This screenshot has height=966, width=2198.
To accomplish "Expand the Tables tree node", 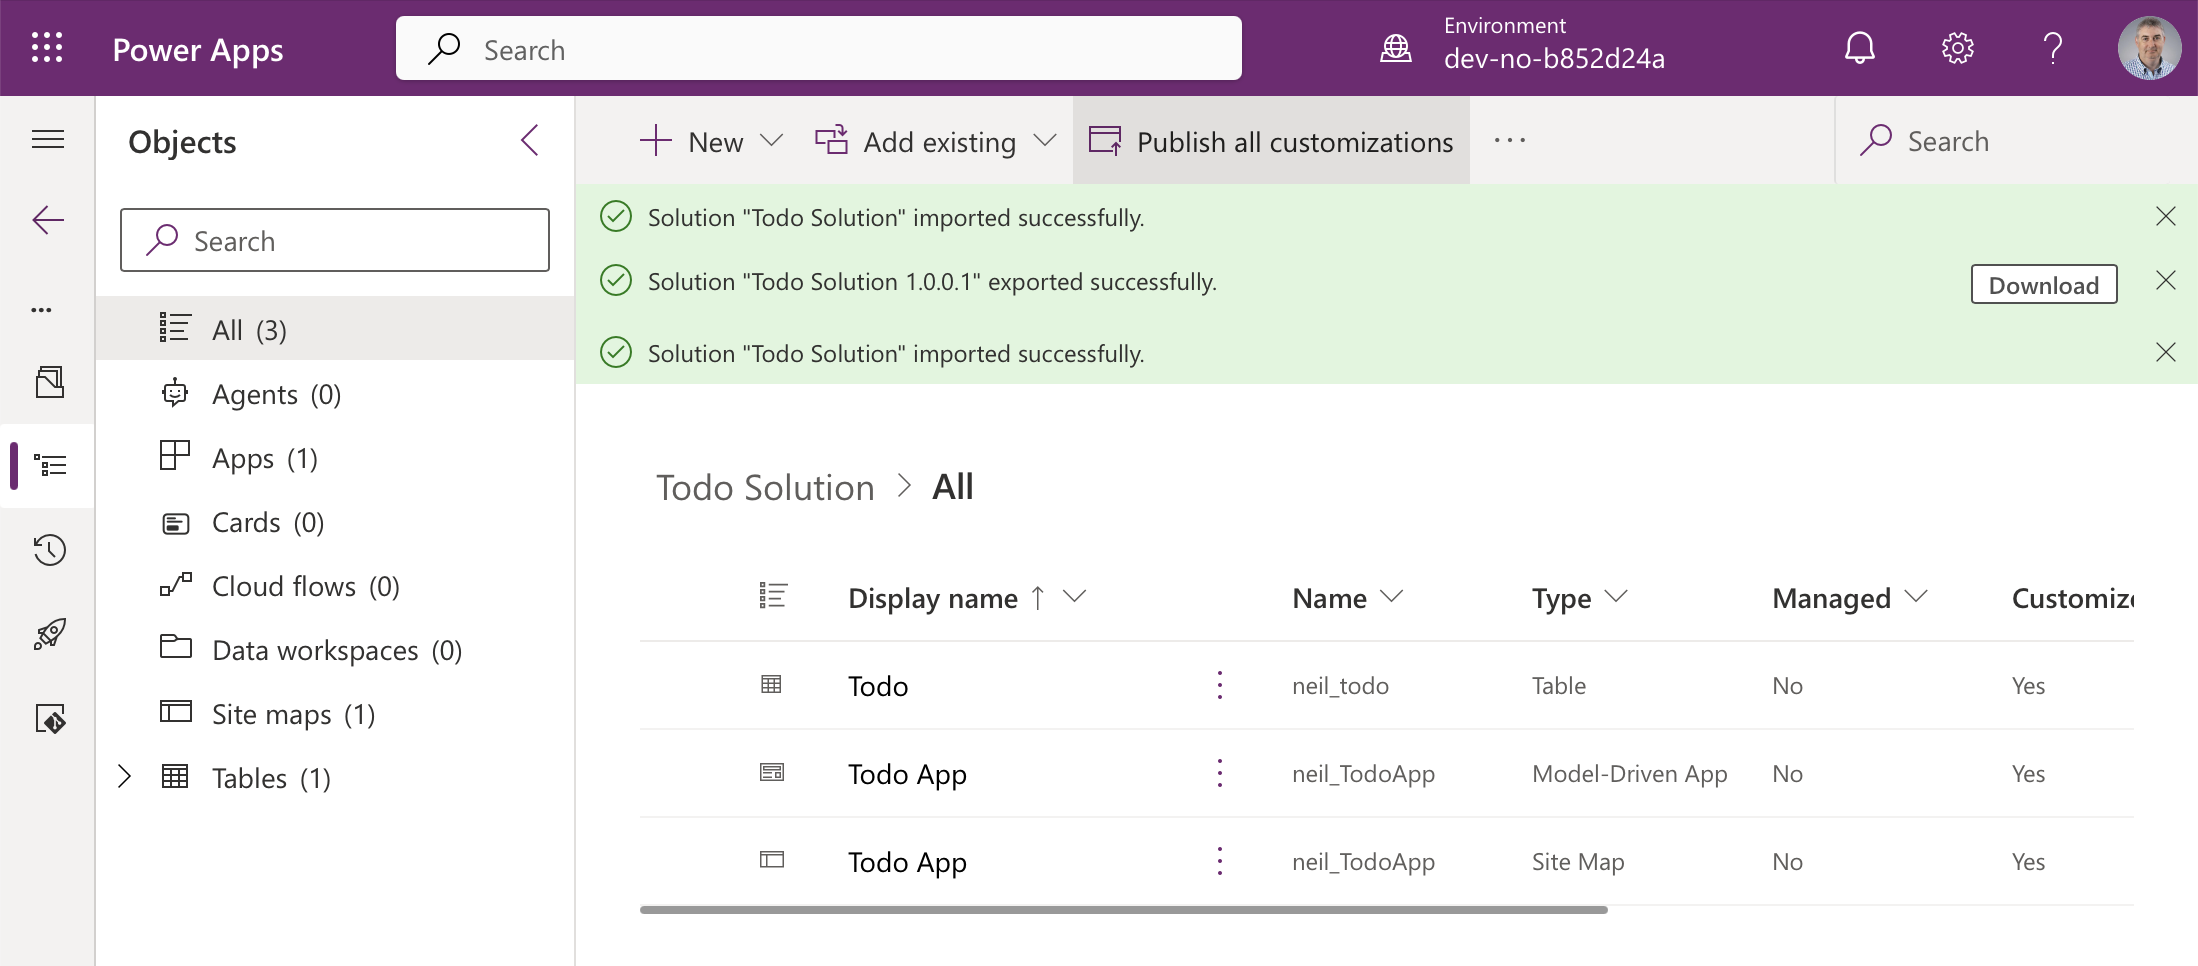I will (x=124, y=777).
